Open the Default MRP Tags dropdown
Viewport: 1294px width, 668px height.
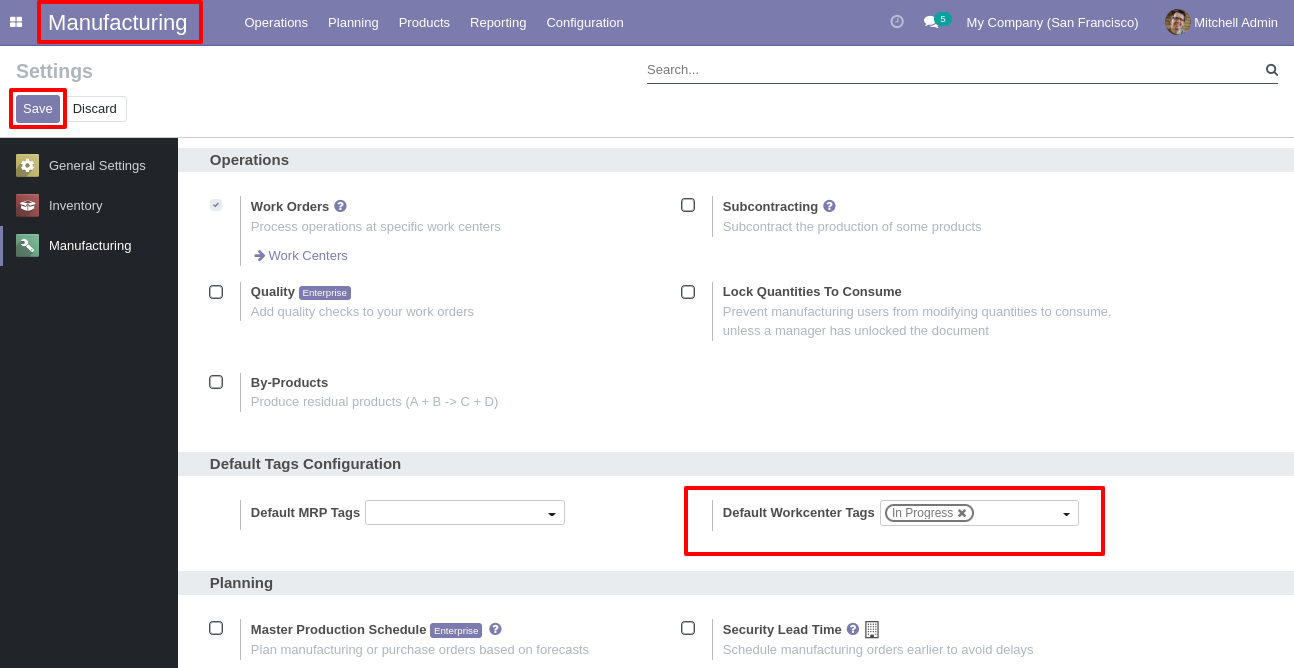pos(465,513)
